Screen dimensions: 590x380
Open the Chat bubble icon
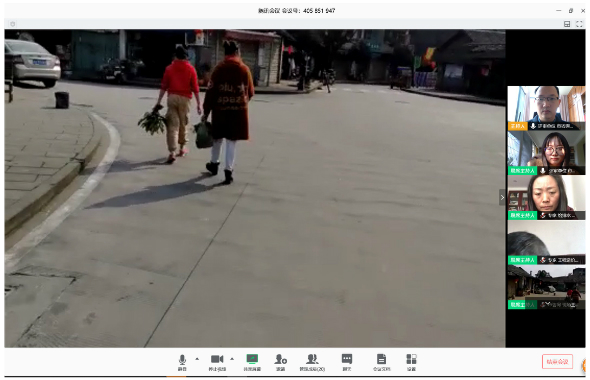(x=347, y=362)
